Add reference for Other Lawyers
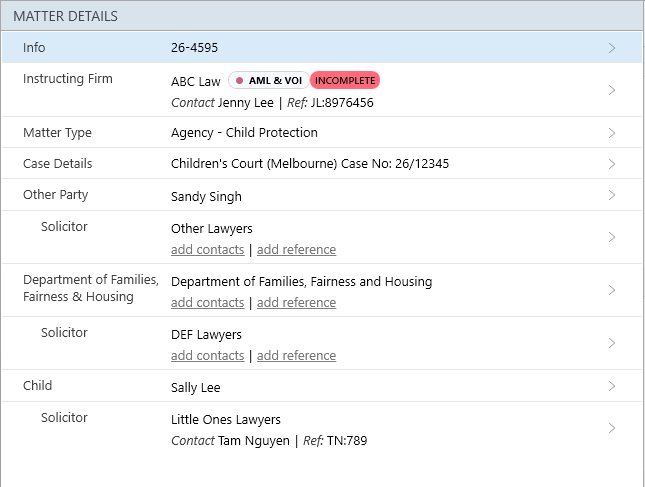The height and width of the screenshot is (487, 645). point(296,250)
